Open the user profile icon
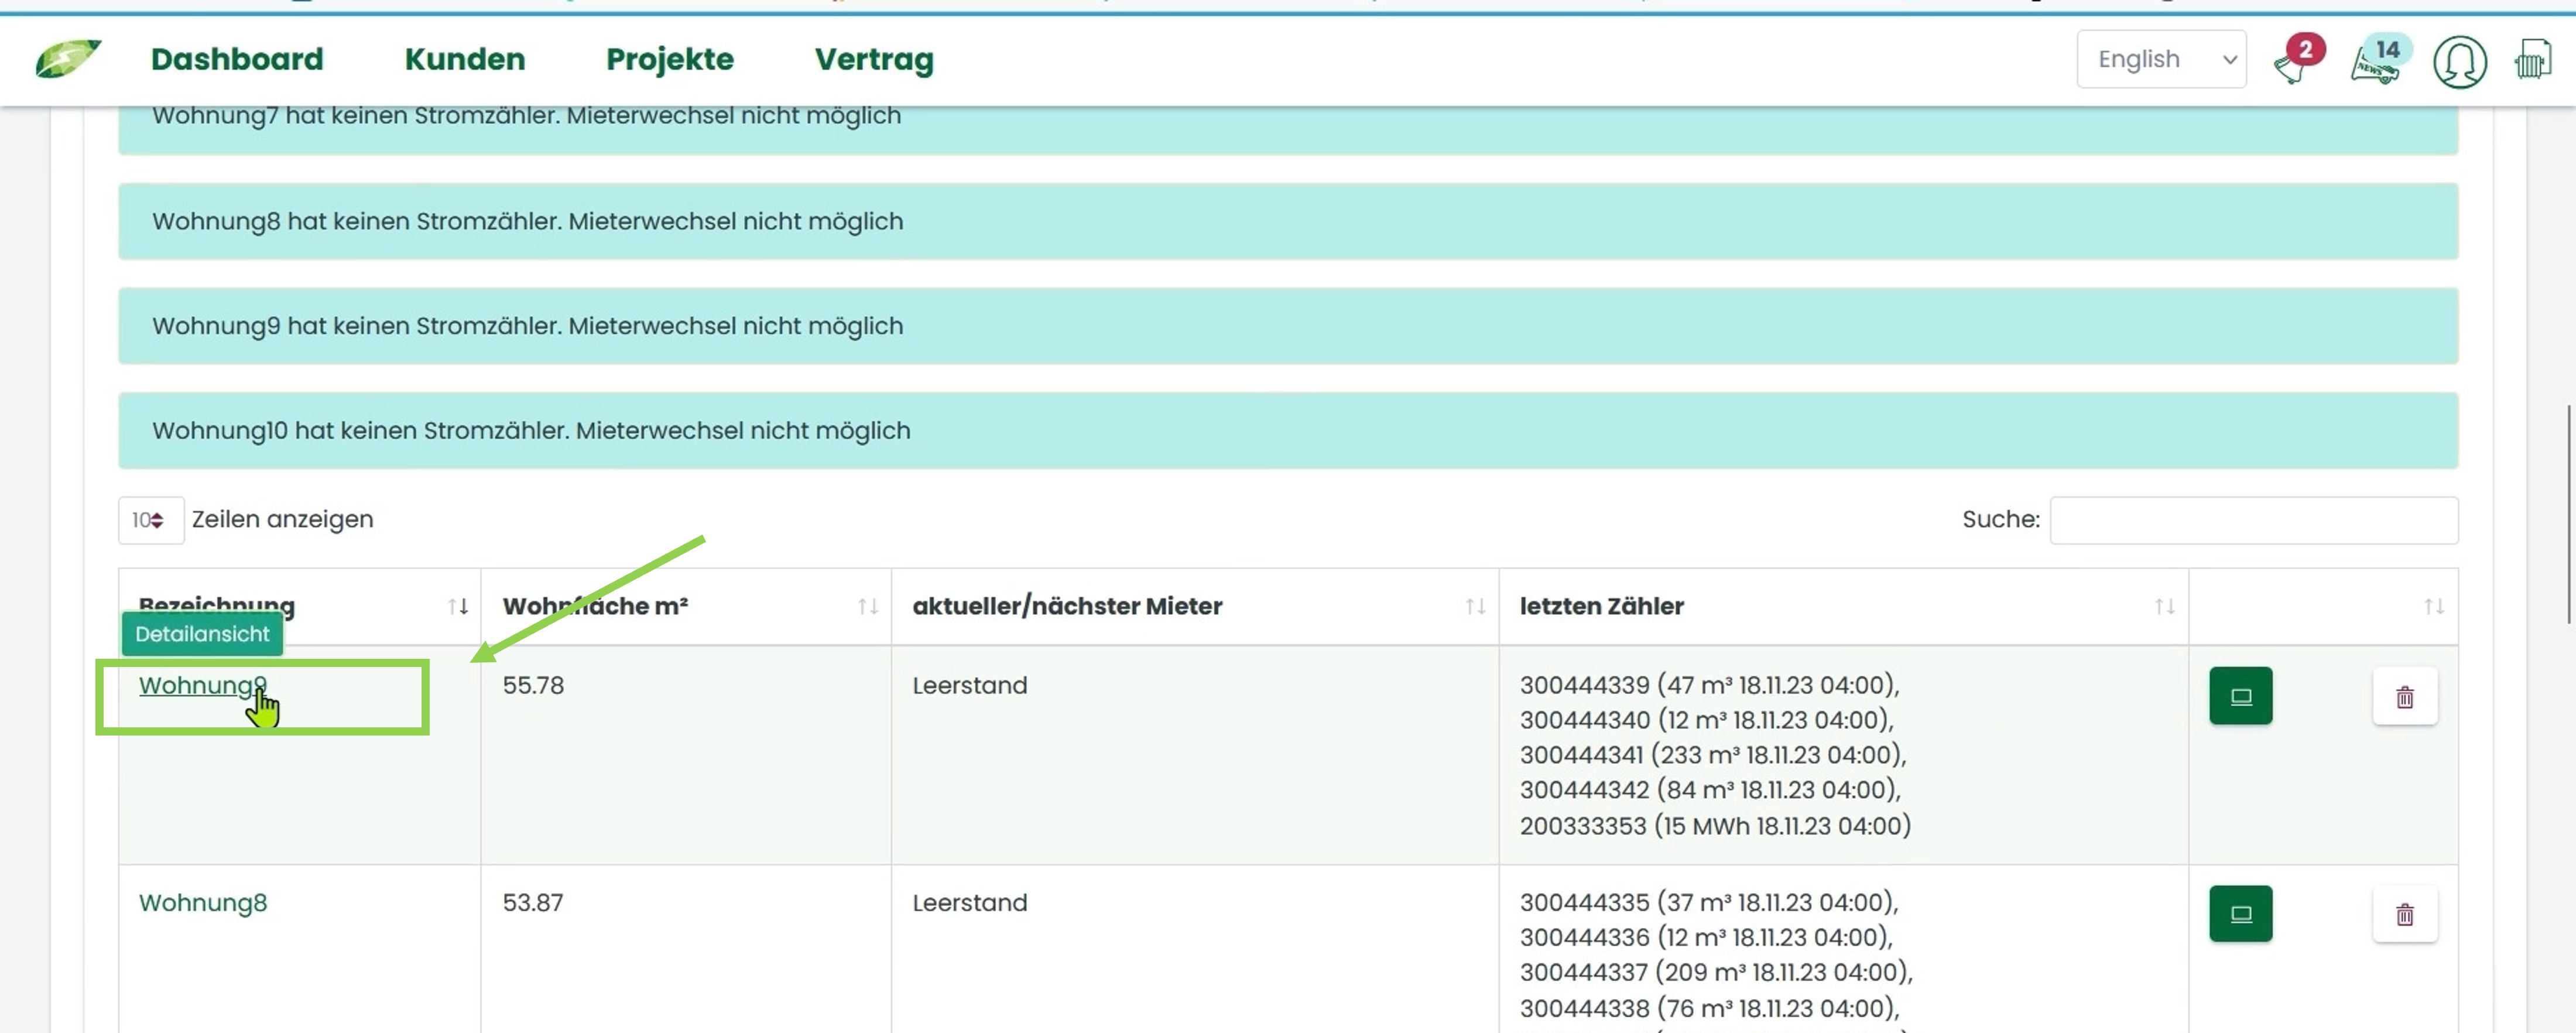The width and height of the screenshot is (2576, 1033). click(x=2460, y=62)
